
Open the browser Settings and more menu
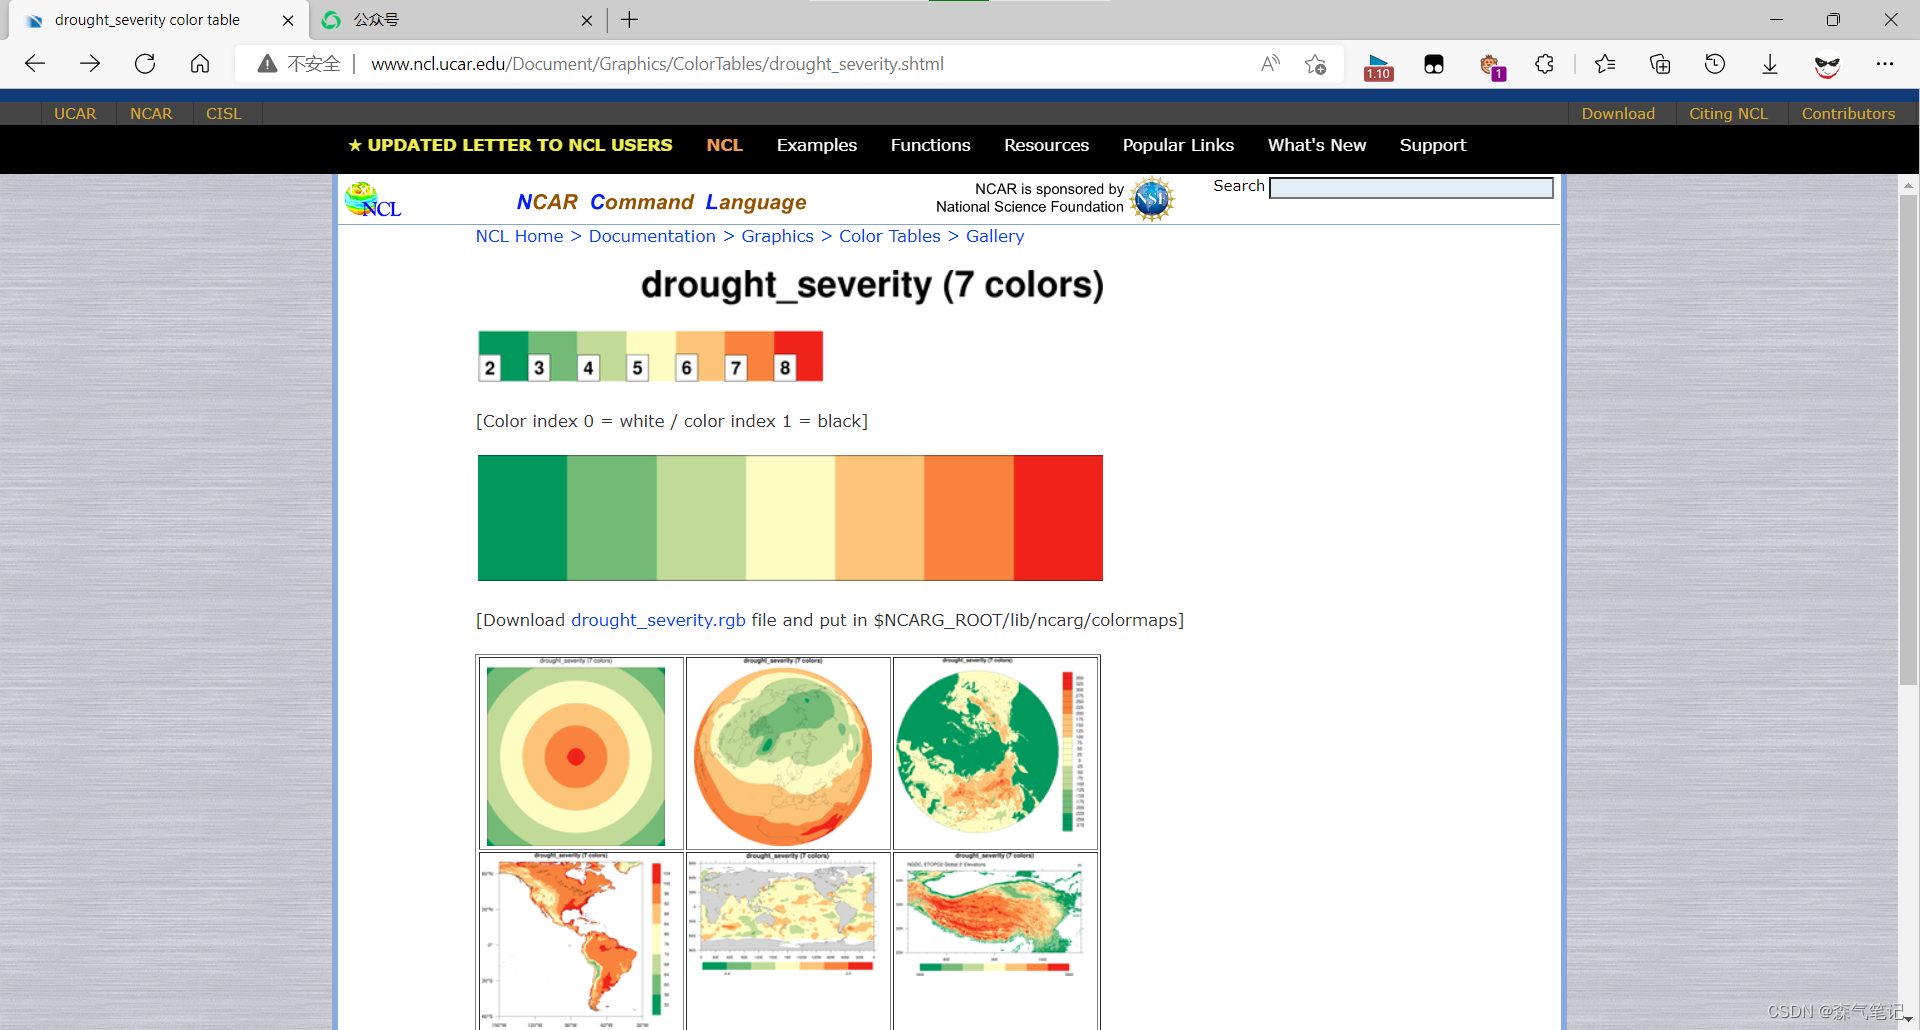pyautogui.click(x=1885, y=64)
